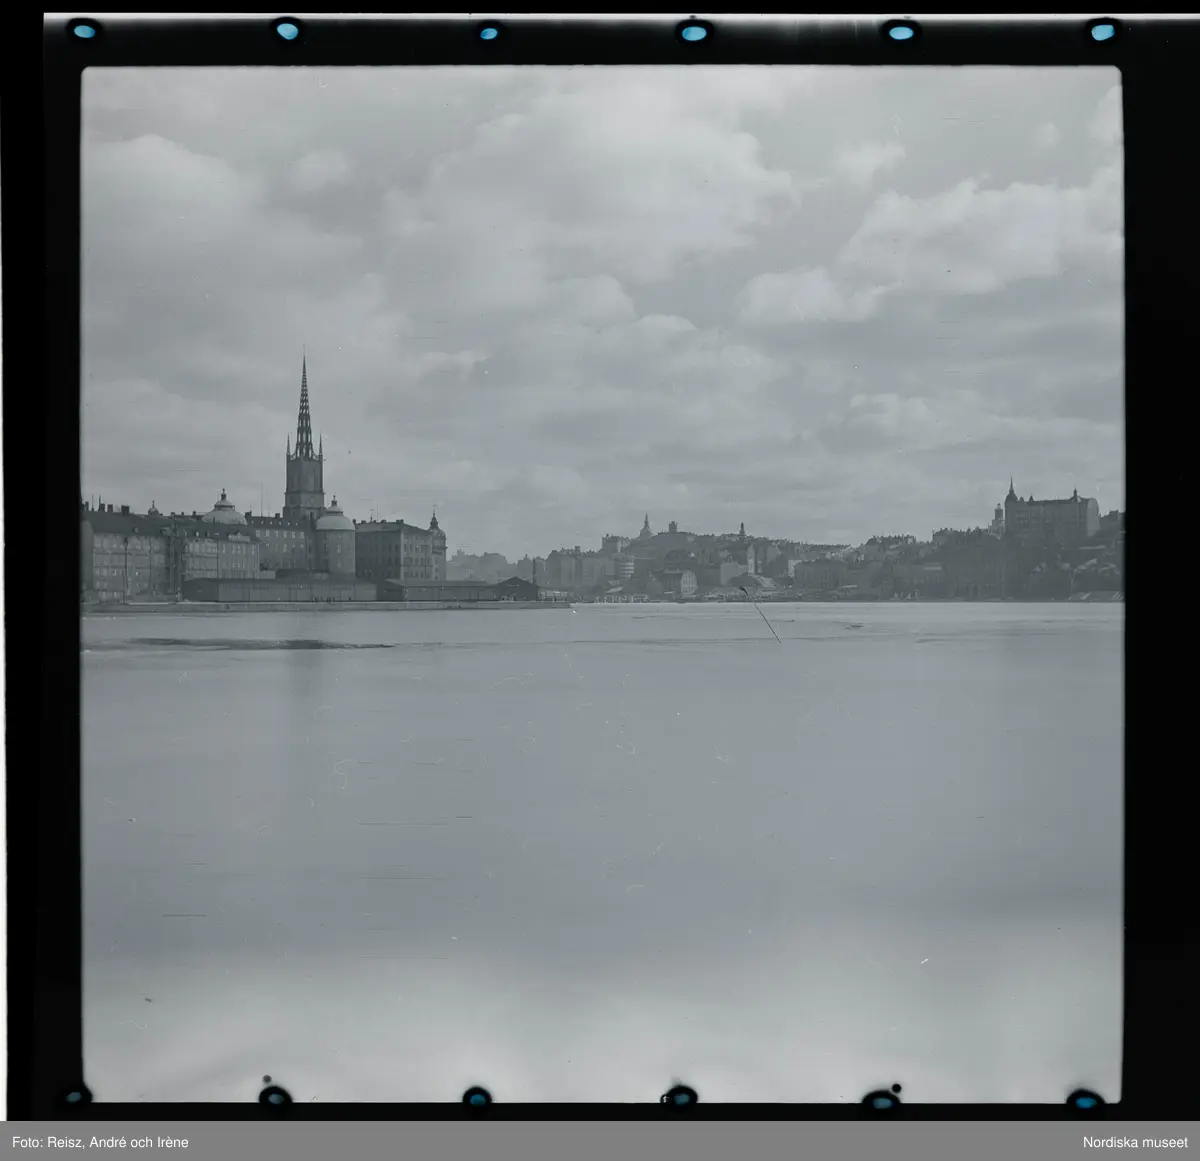Click the third blue mark along the bottom edge

coord(476,1095)
